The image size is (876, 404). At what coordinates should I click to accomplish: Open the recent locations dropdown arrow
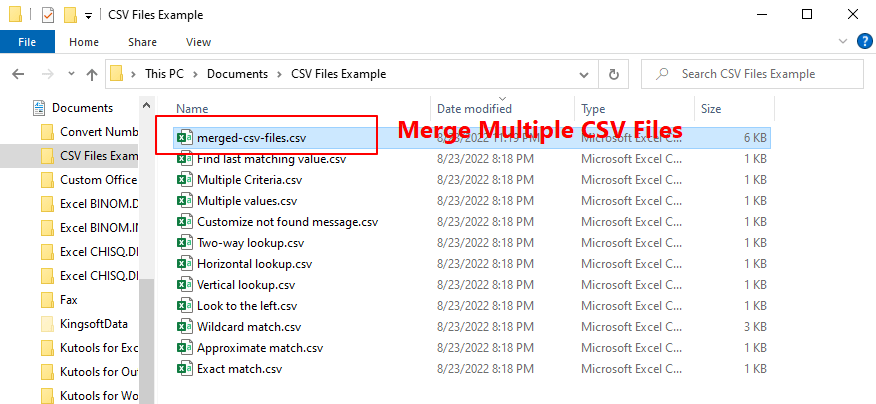pyautogui.click(x=69, y=74)
